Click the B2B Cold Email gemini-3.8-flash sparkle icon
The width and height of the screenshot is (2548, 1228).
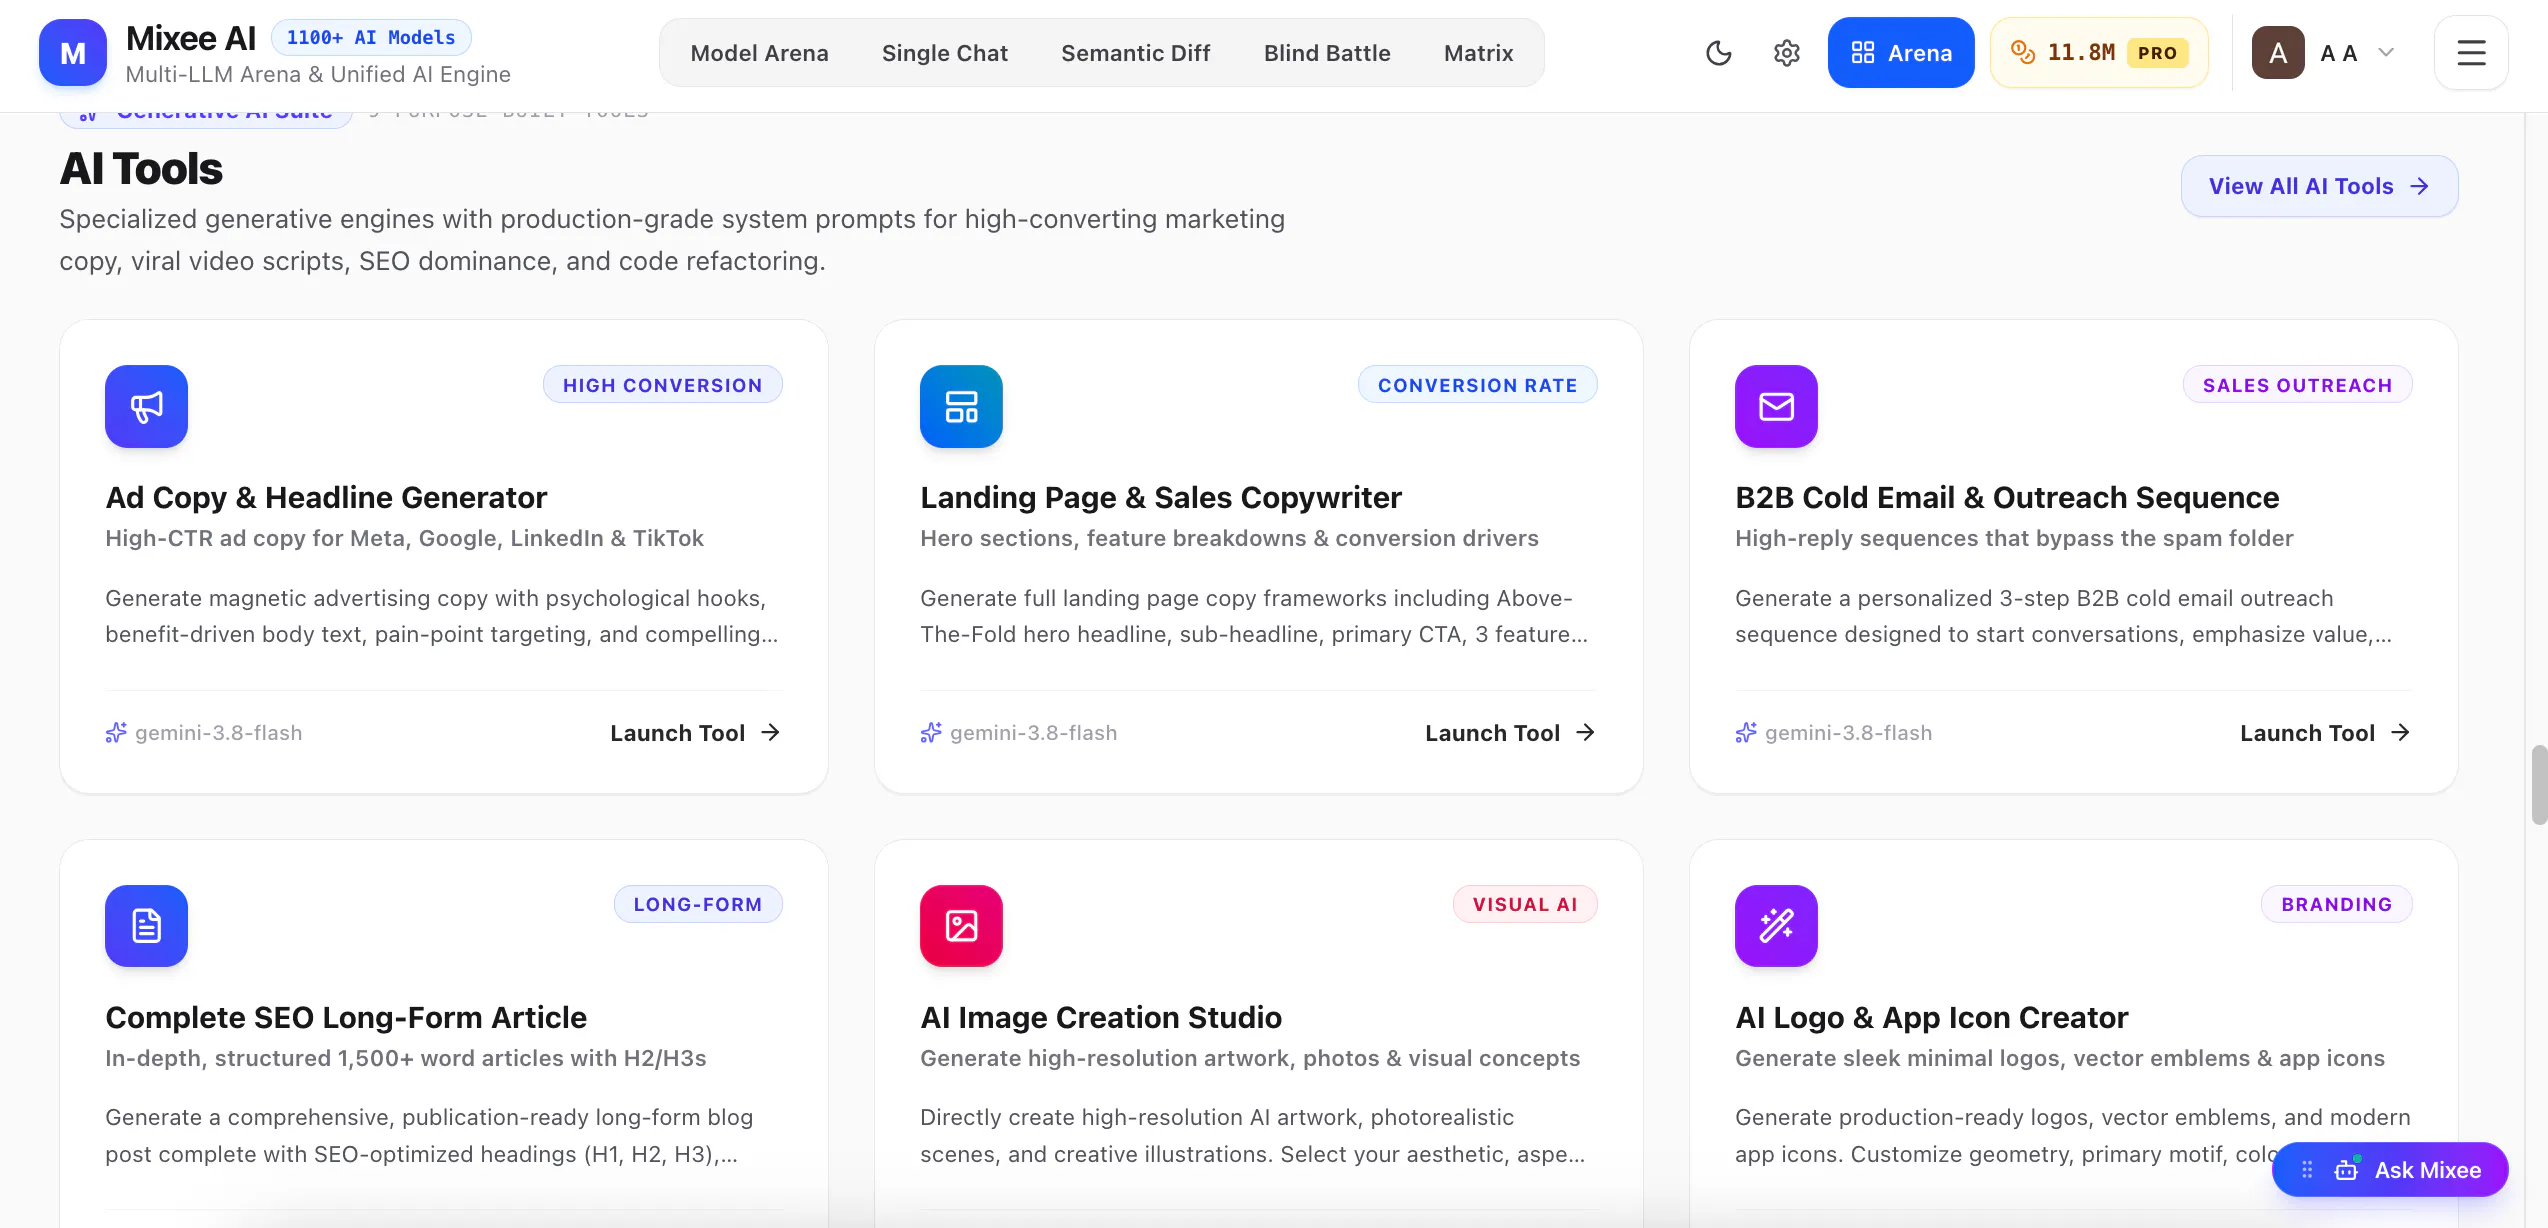(1746, 733)
